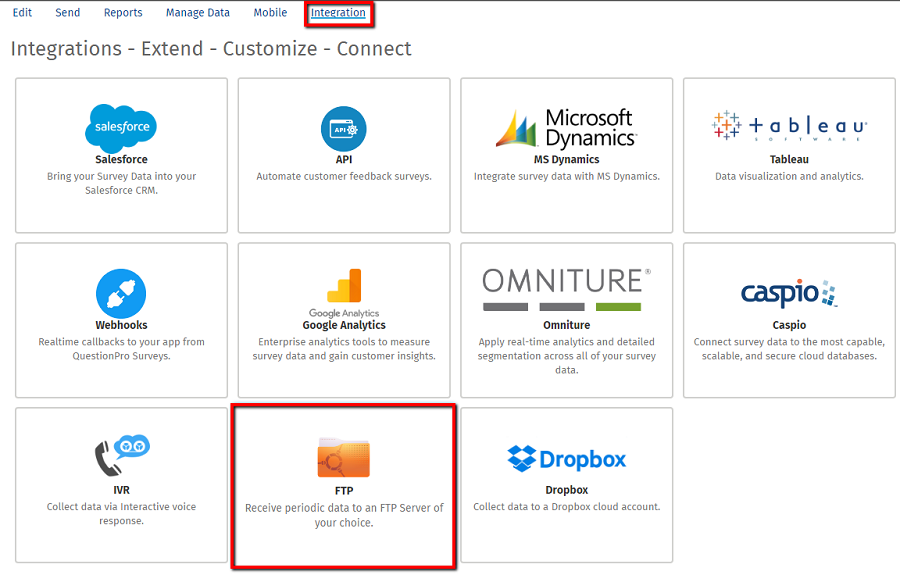Image resolution: width=900 pixels, height=575 pixels.
Task: Go to the Manage Data tab
Action: (197, 13)
